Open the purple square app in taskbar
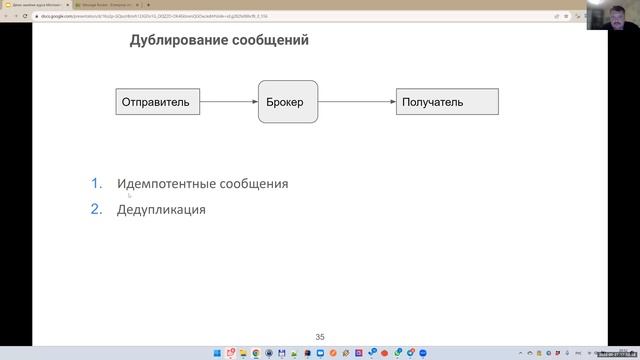Image resolution: width=640 pixels, height=360 pixels. (358, 353)
